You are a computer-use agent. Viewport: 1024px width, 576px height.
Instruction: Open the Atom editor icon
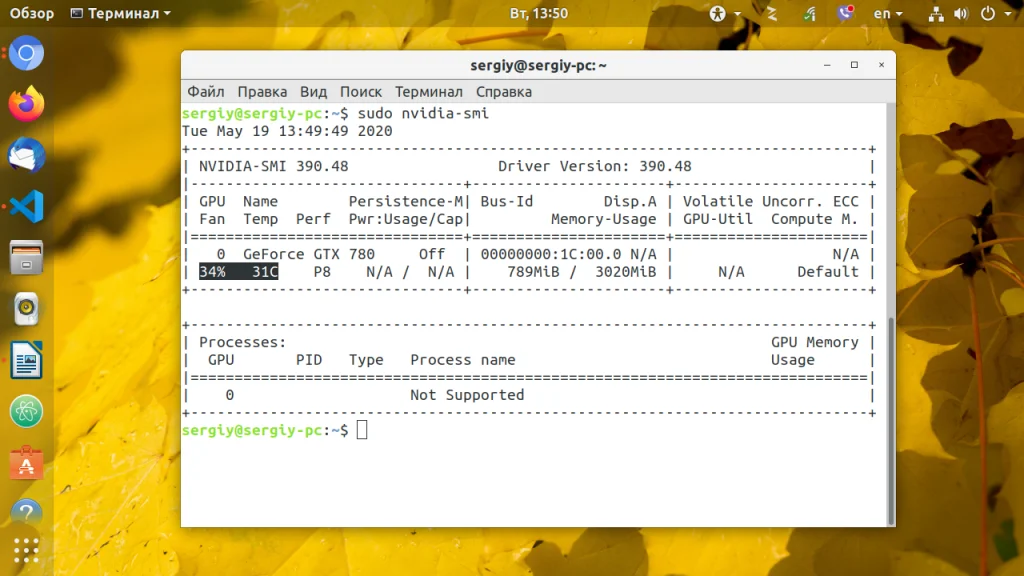[x=27, y=412]
